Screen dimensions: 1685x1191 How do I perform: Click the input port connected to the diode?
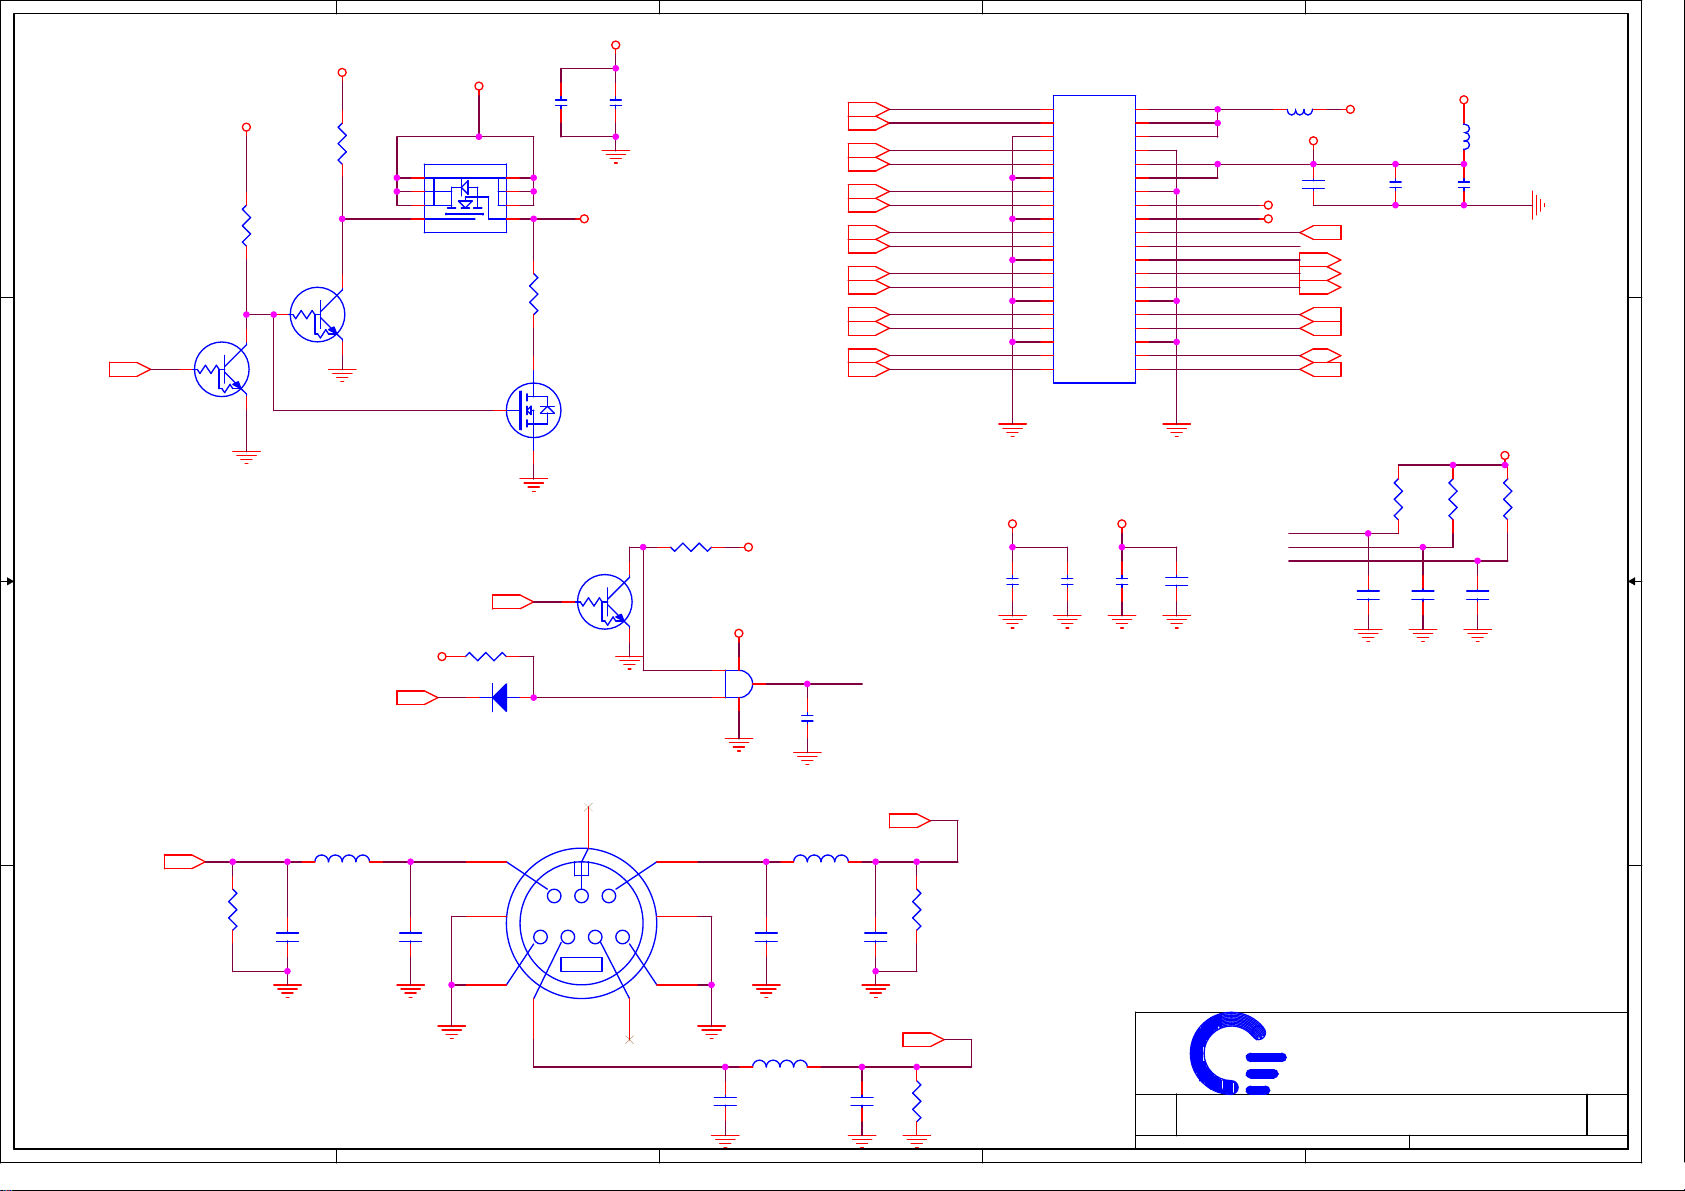[417, 697]
